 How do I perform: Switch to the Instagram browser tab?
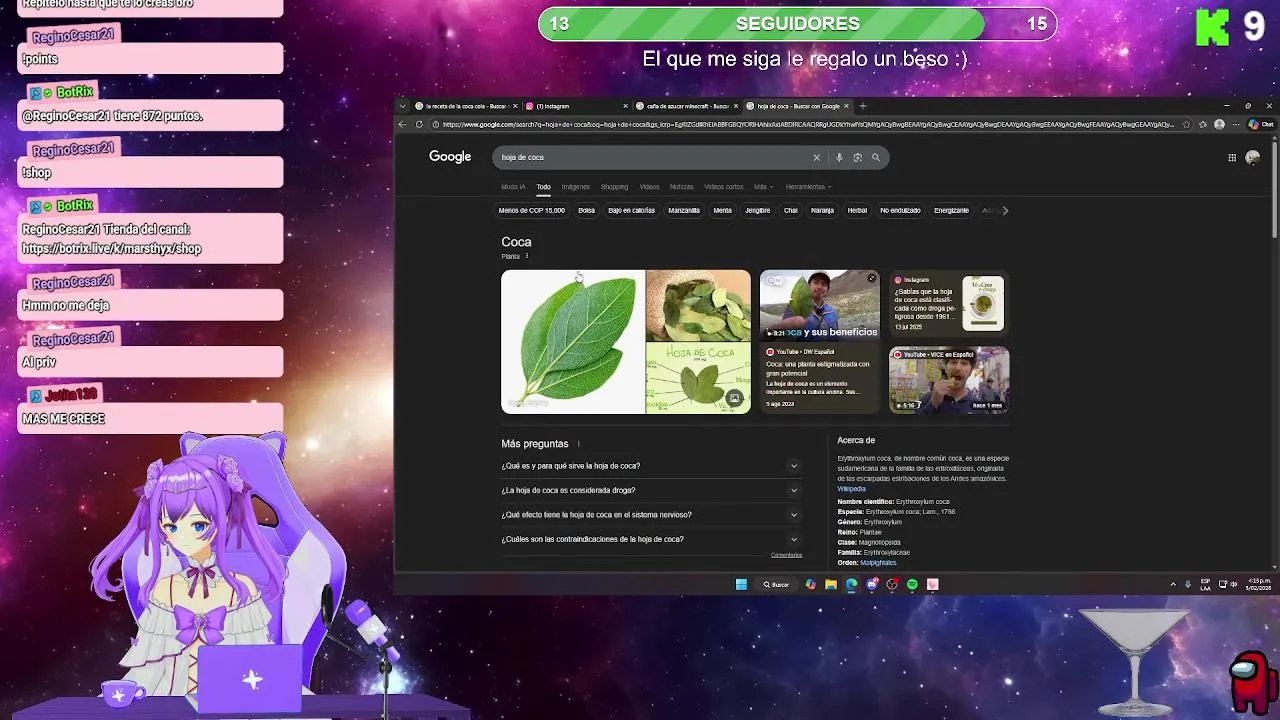pos(575,106)
